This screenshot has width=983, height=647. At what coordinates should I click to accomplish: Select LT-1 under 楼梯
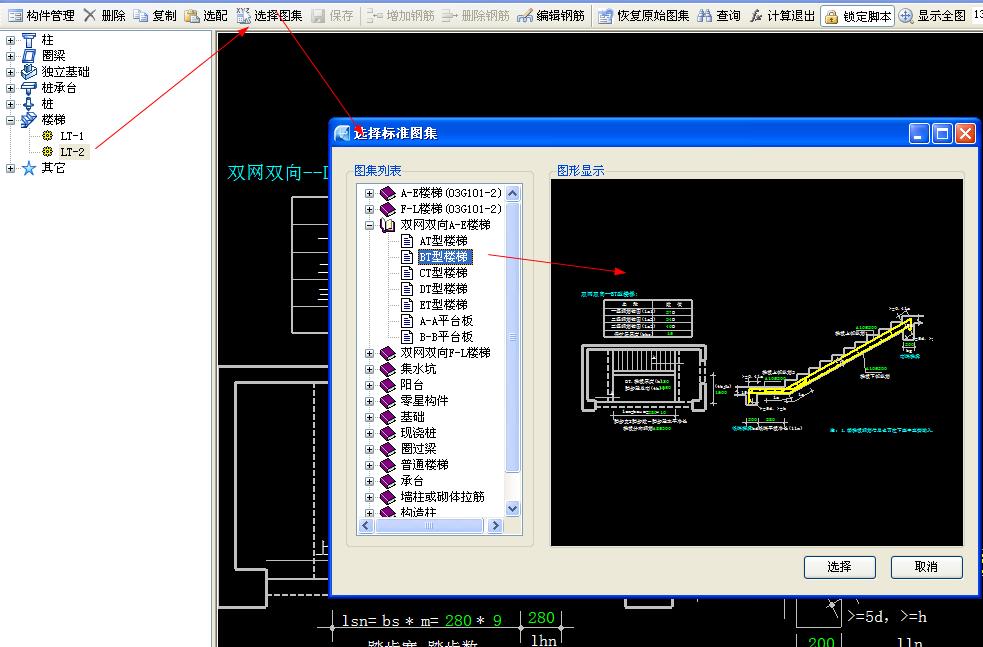[x=72, y=136]
